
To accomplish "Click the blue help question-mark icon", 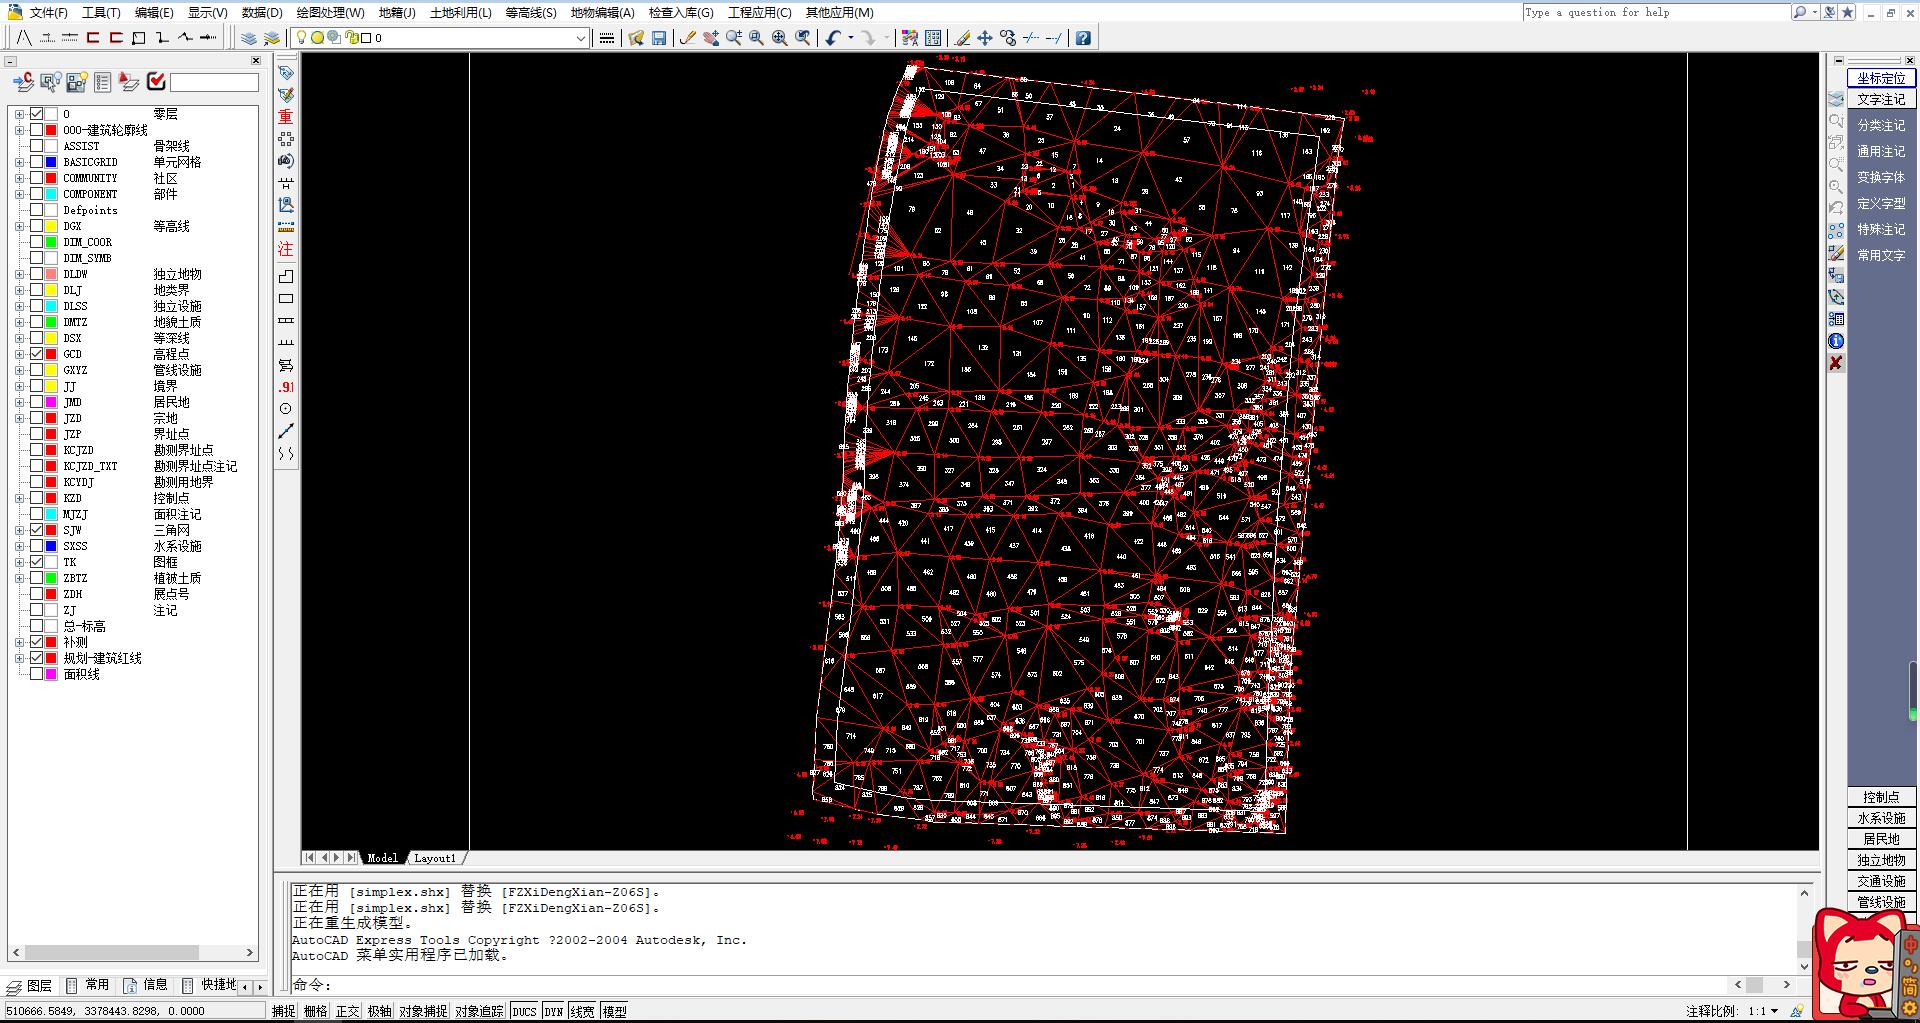I will (1083, 38).
